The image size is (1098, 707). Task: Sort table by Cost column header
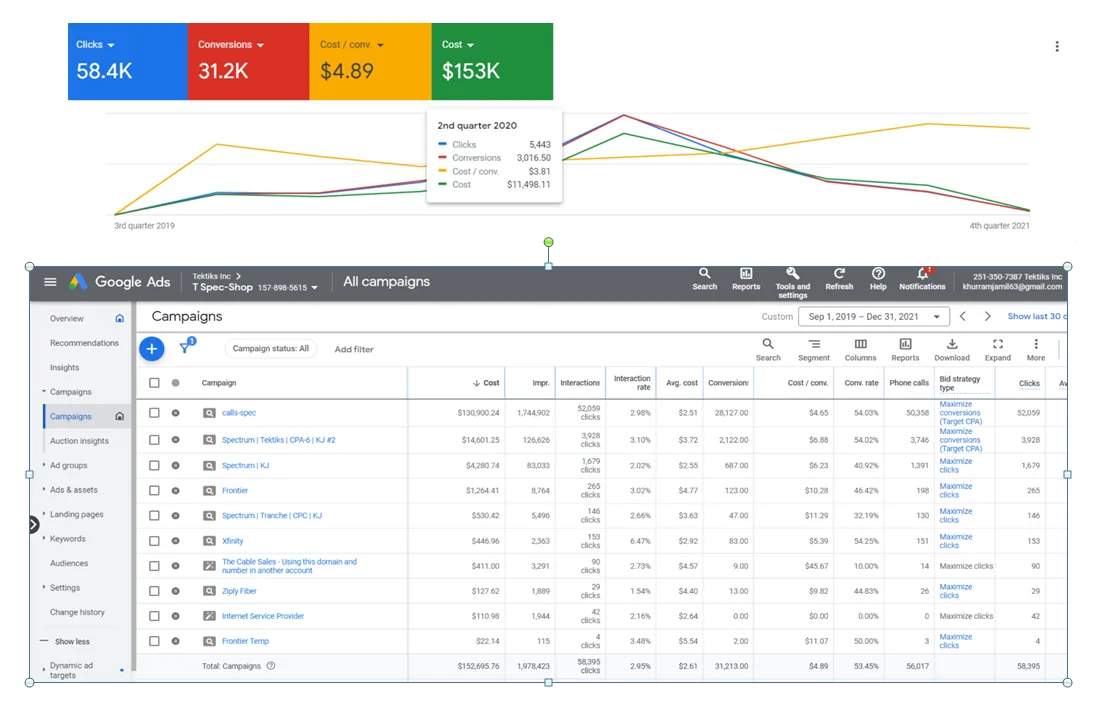[x=490, y=383]
